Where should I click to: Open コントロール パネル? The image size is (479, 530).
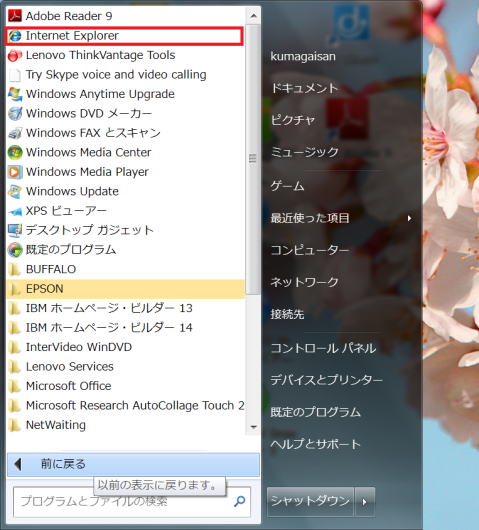click(x=323, y=348)
